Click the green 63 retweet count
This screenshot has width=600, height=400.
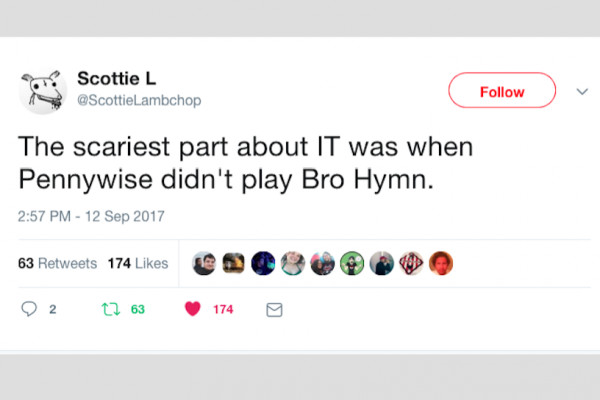click(138, 309)
